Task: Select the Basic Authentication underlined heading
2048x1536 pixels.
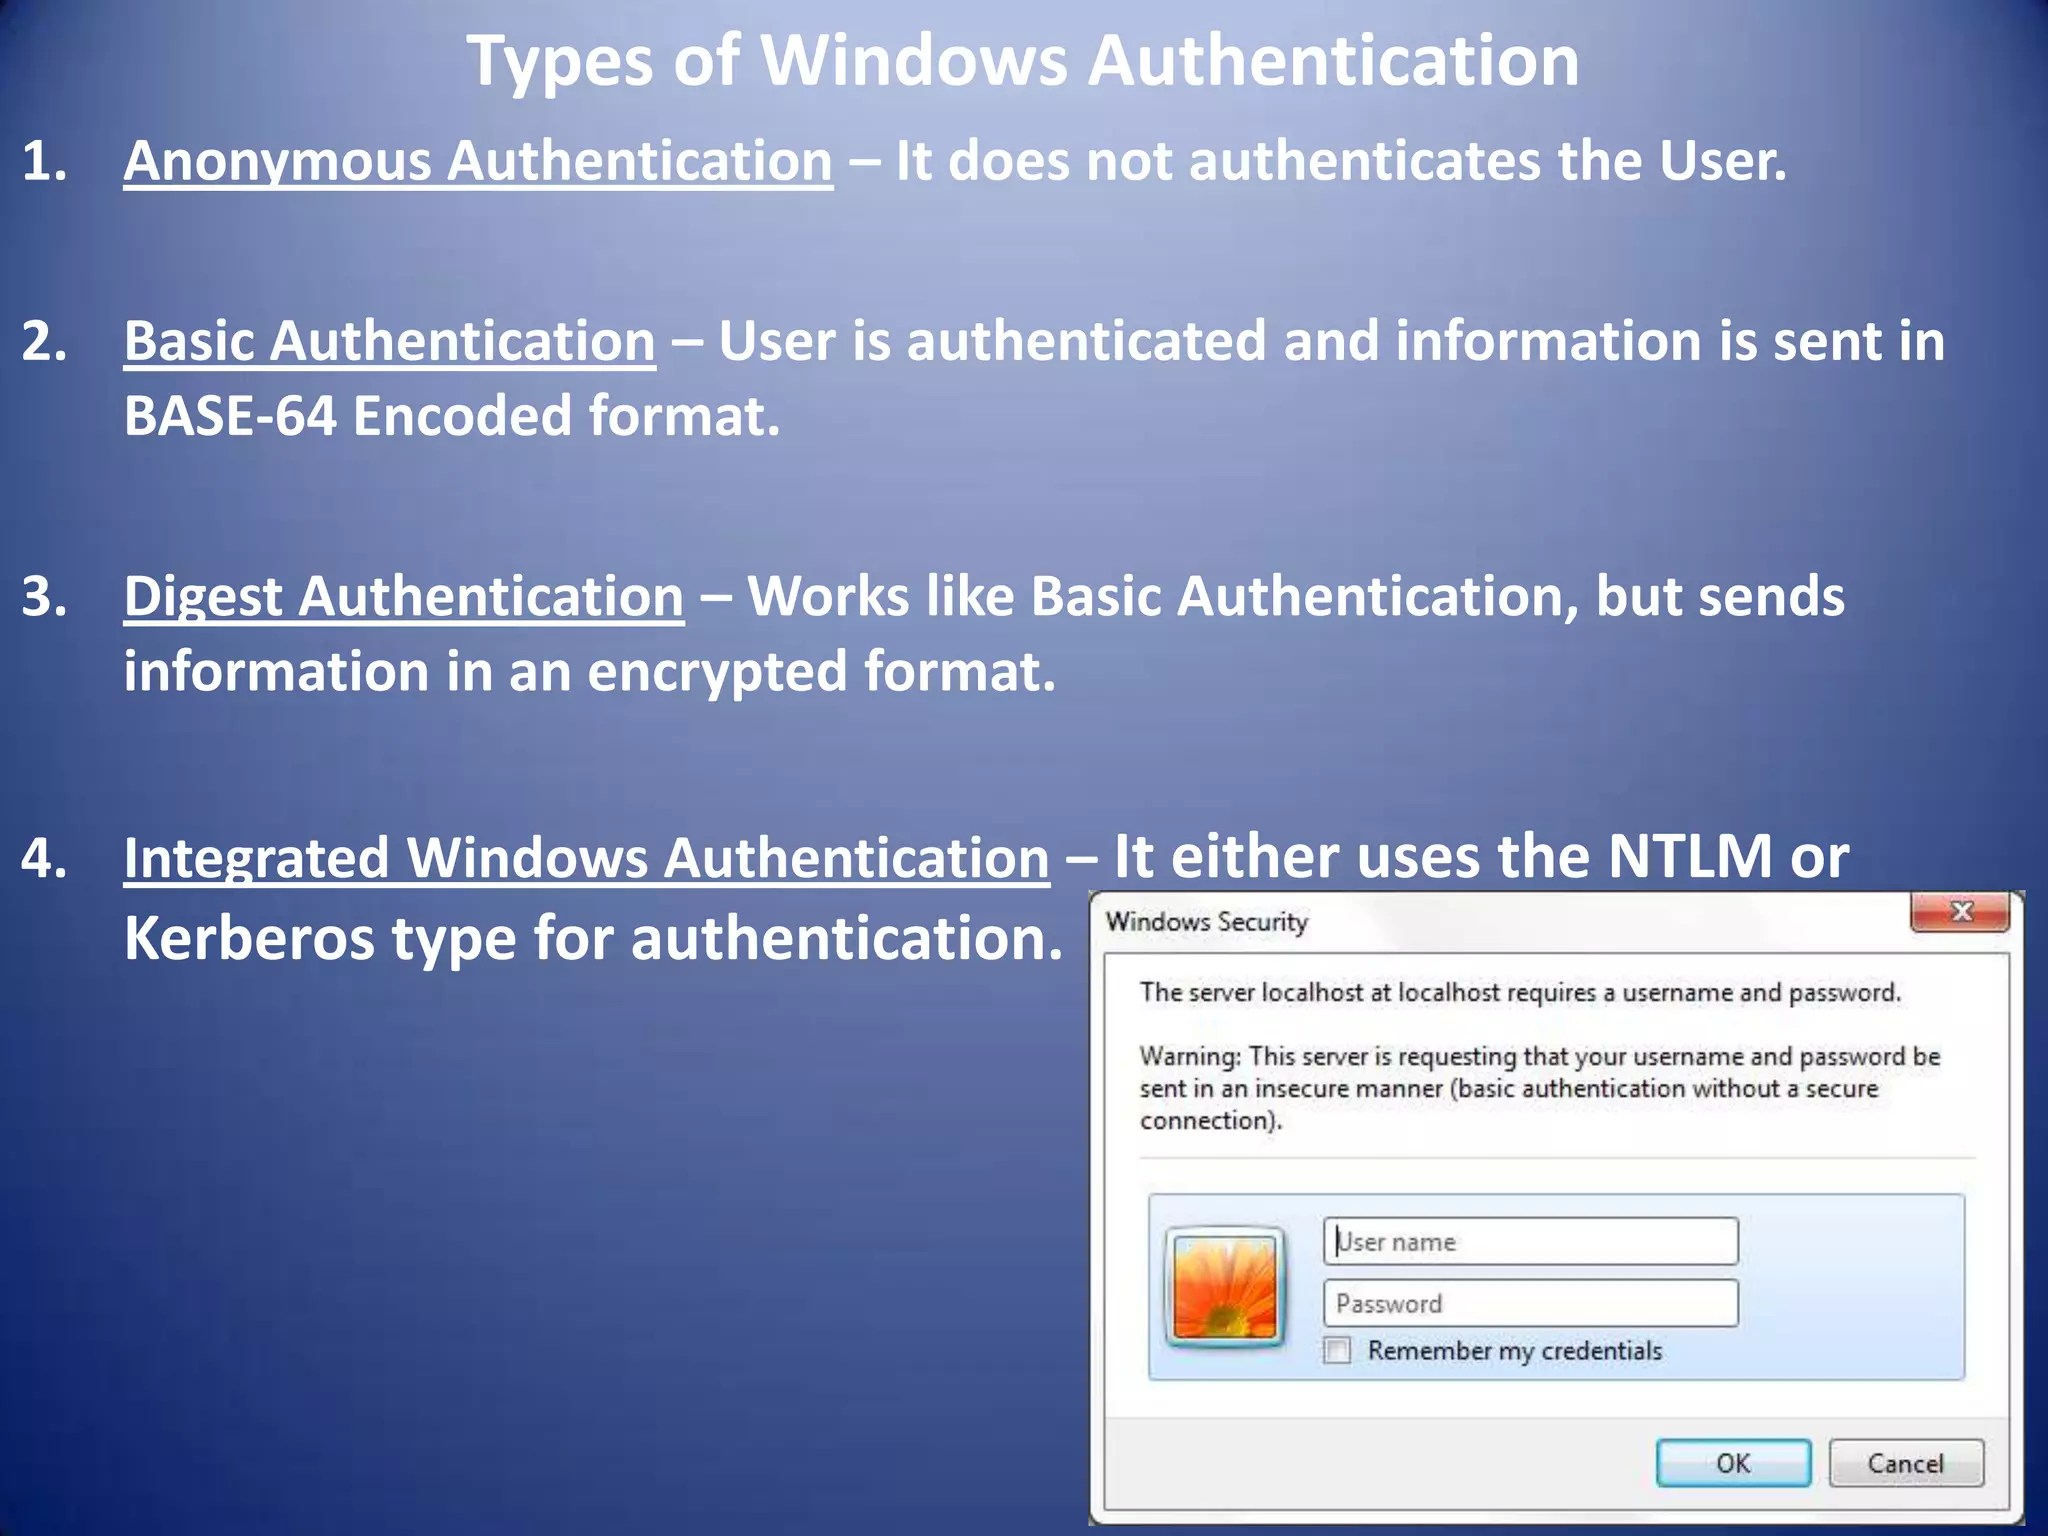Action: pyautogui.click(x=389, y=341)
